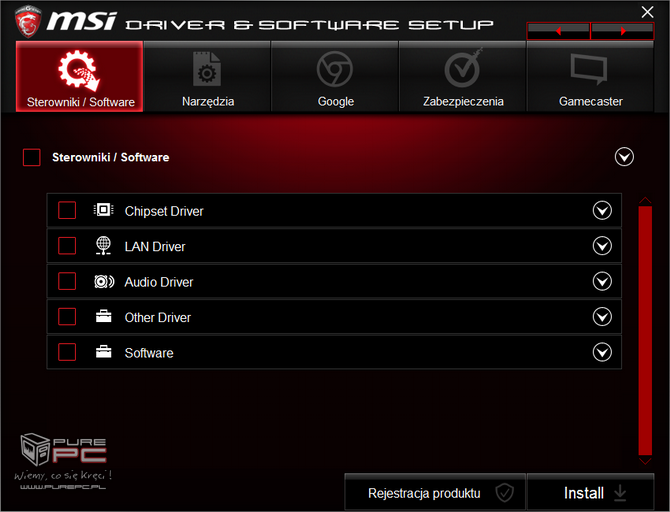Click the right red arrow tab navigation

click(x=622, y=31)
